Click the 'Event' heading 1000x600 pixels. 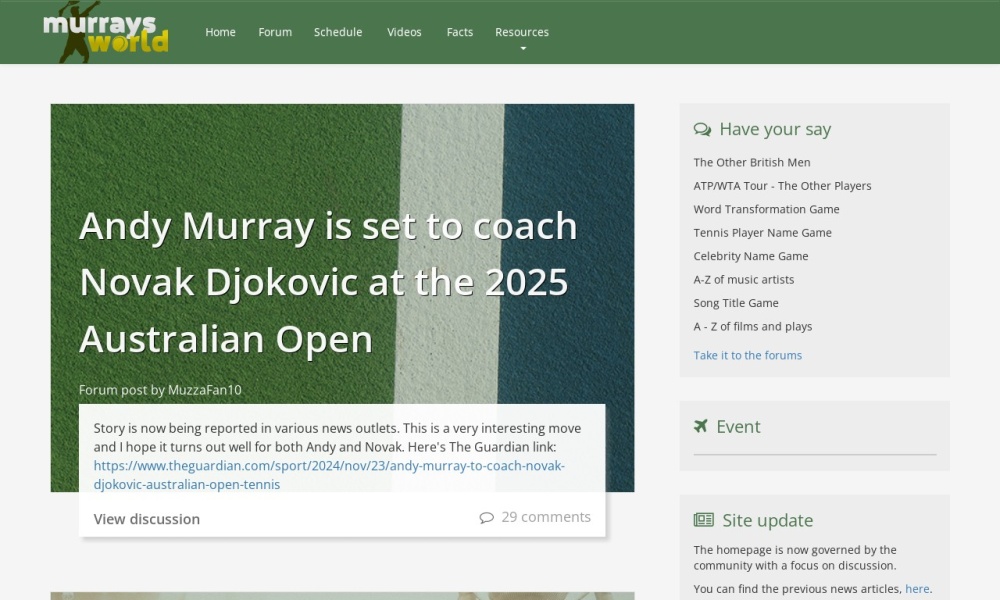[738, 427]
